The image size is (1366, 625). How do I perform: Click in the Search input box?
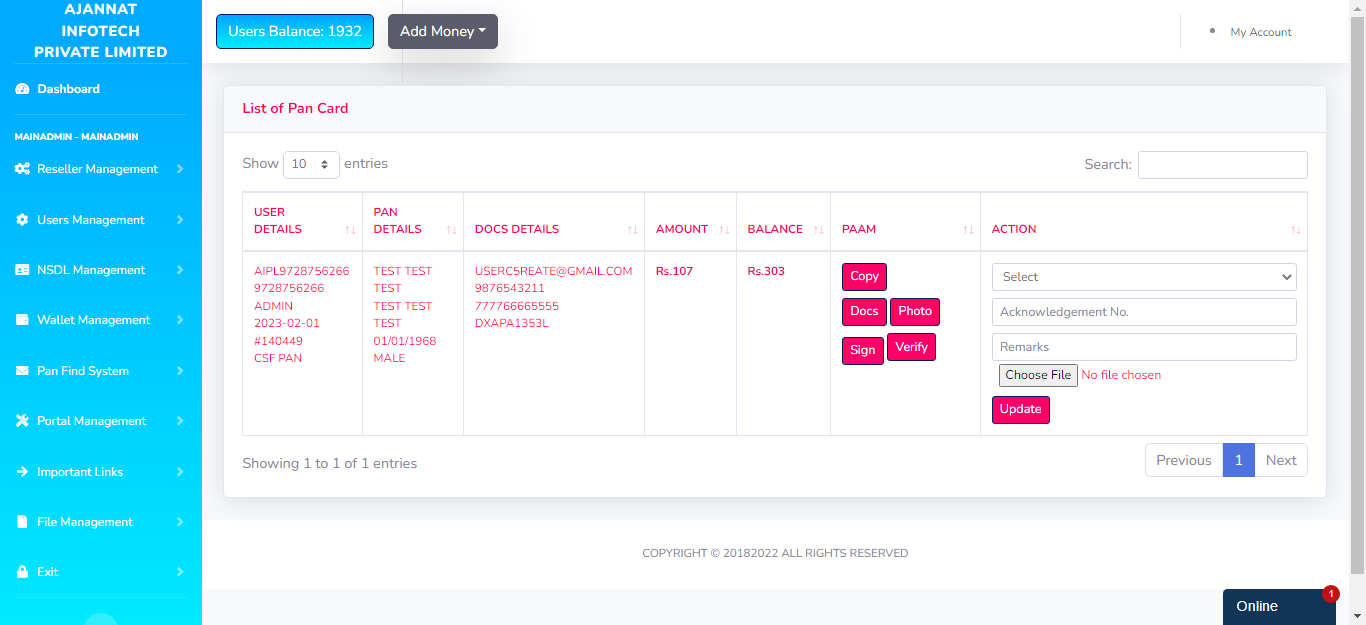pyautogui.click(x=1222, y=165)
